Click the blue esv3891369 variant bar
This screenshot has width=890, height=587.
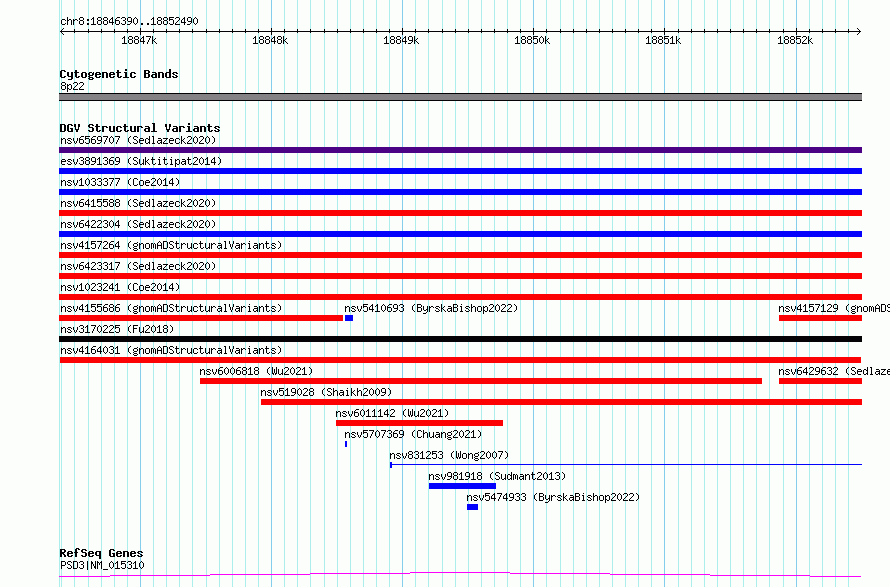(460, 171)
